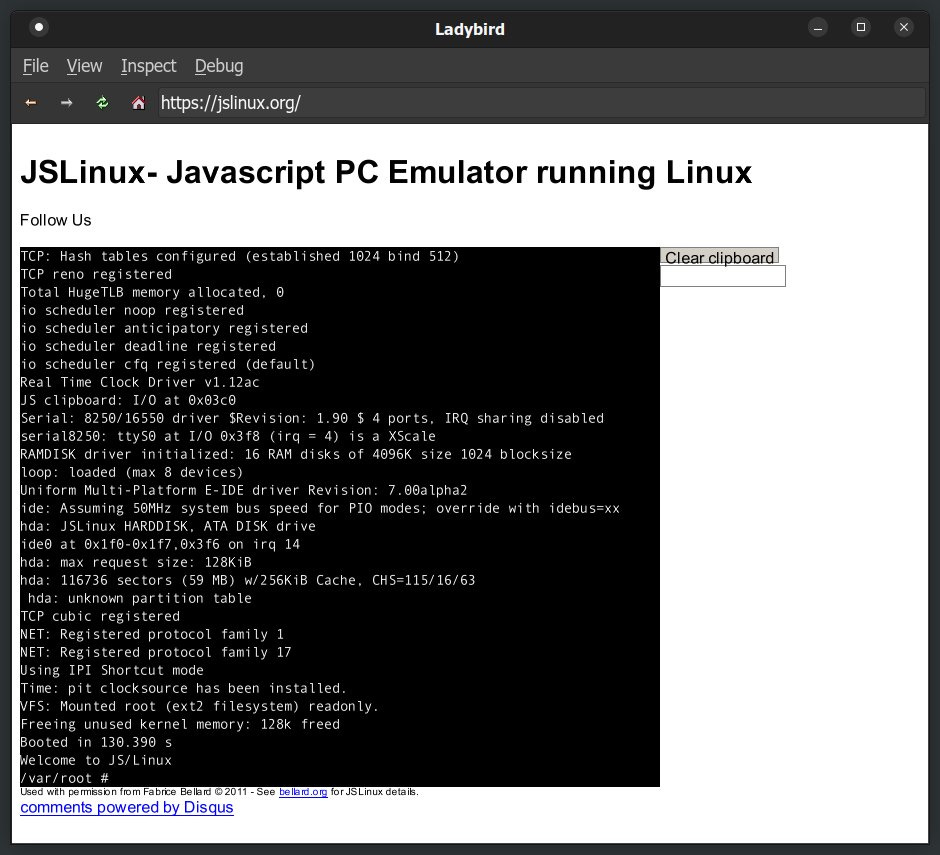Open the home page via home icon
This screenshot has width=940, height=855.
point(138,102)
